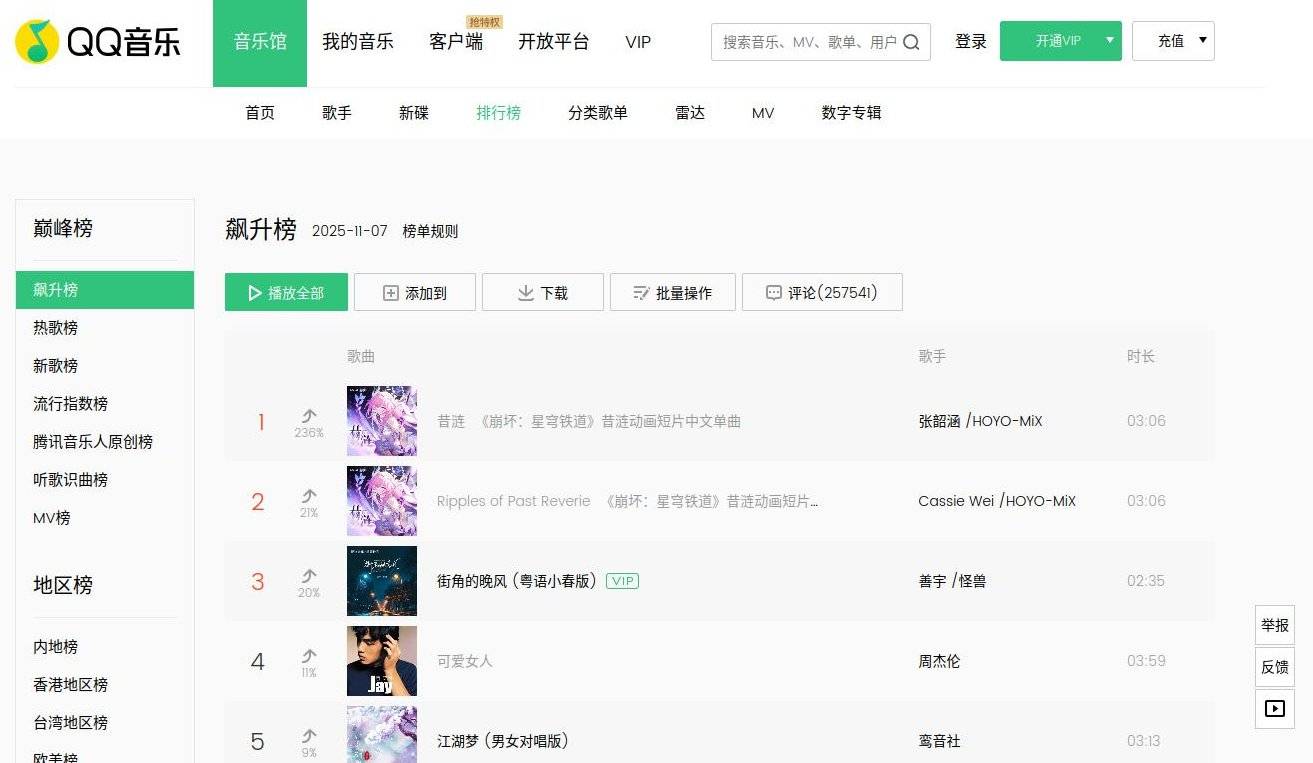Viewport: 1313px width, 763px height.
Task: Select 热歌榜 in the left sidebar
Action: tap(56, 328)
